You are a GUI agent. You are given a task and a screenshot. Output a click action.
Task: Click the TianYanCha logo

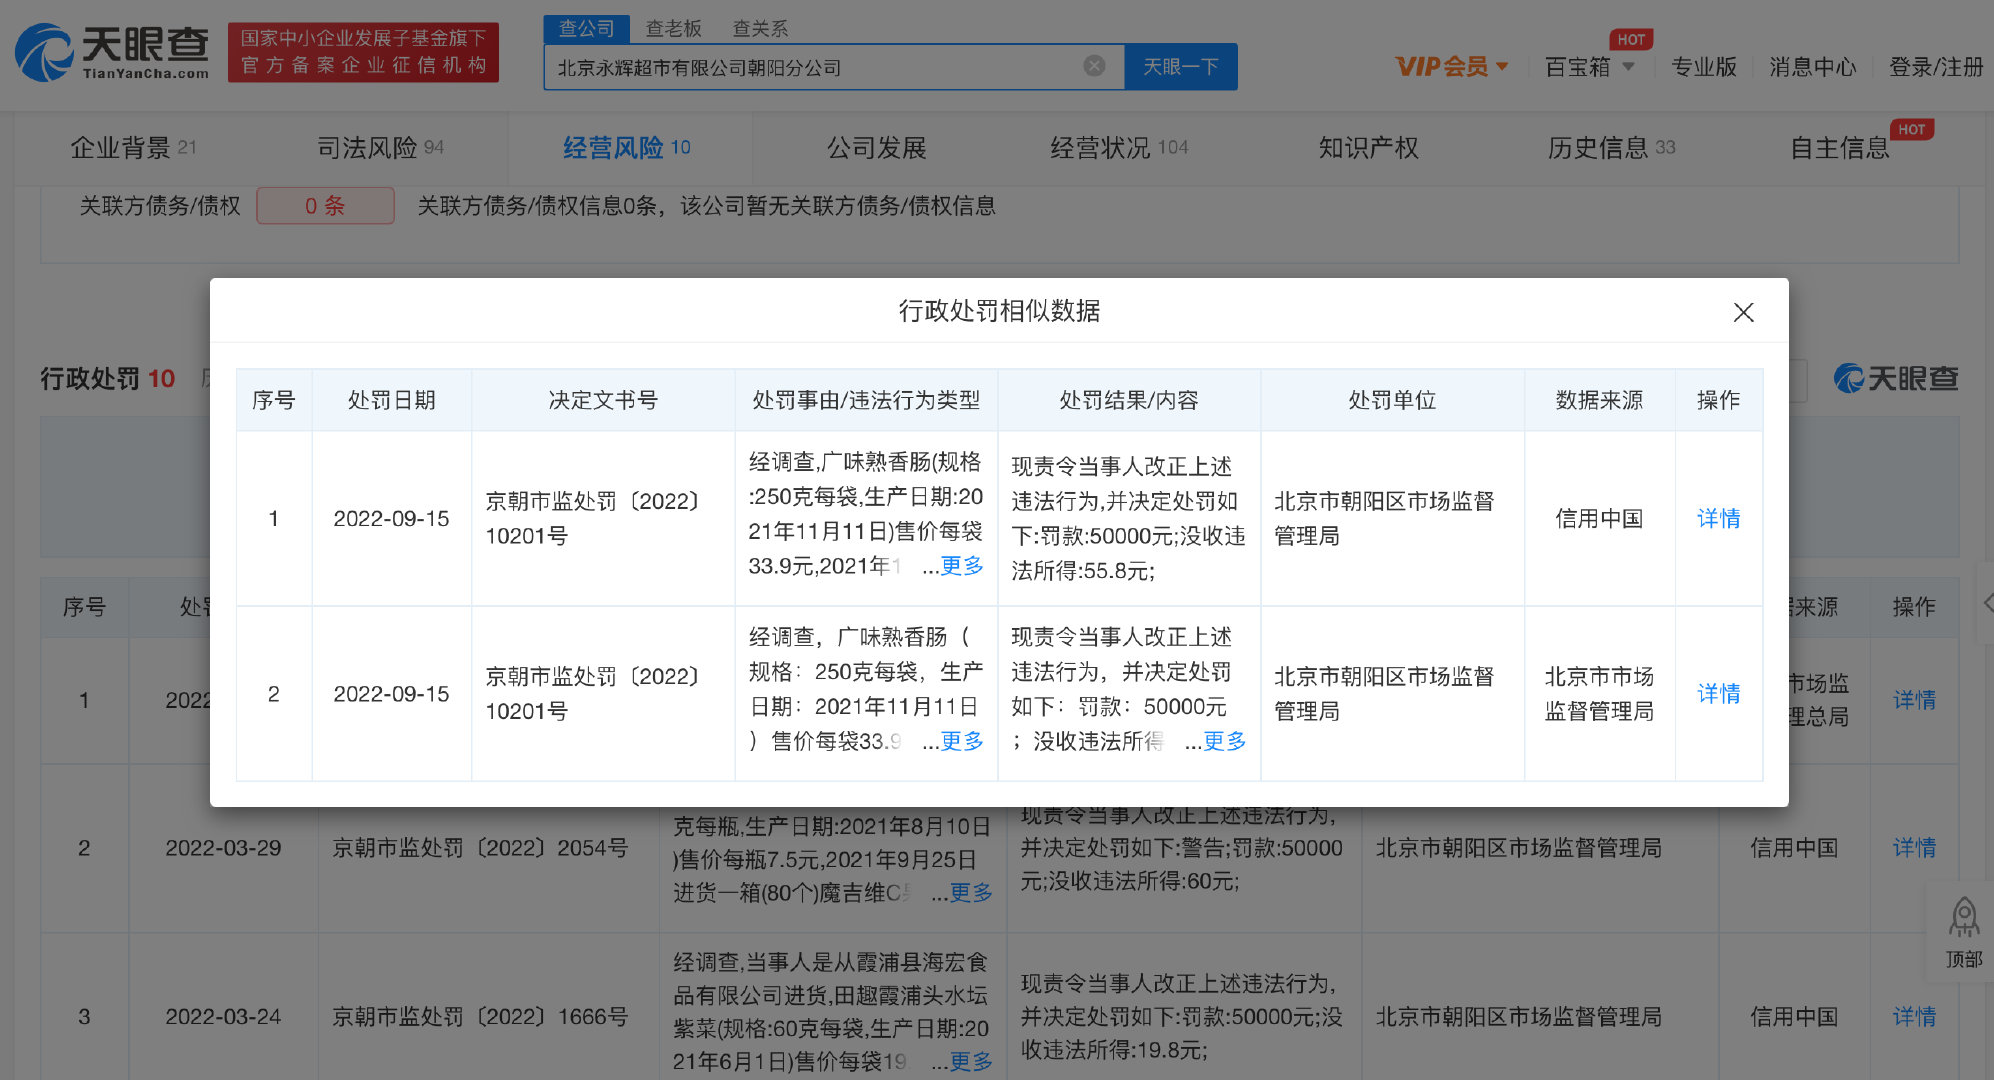coord(112,52)
